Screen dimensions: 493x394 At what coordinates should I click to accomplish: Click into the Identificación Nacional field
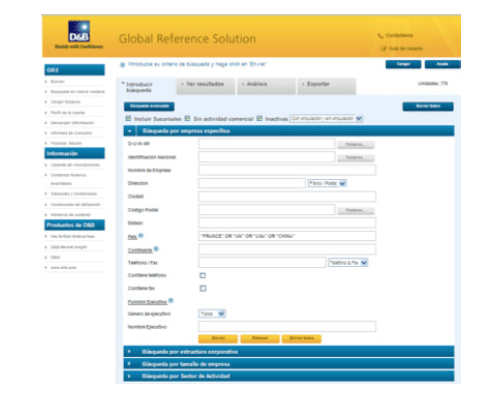(267, 157)
